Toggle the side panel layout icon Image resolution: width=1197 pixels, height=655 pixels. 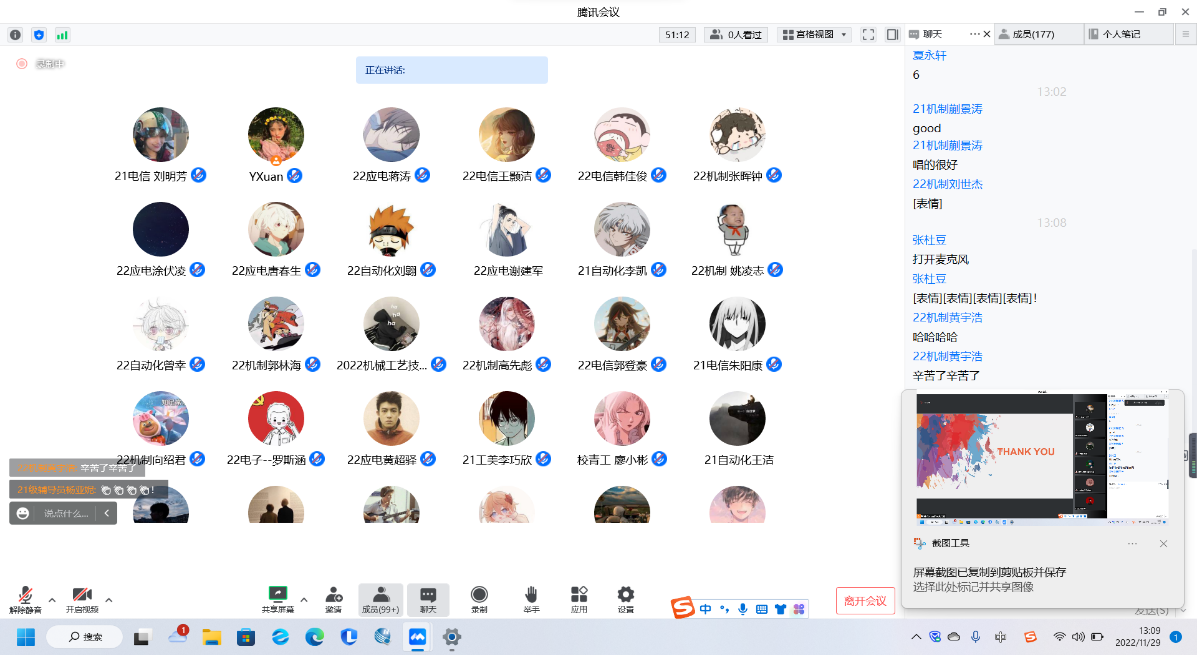(892, 34)
